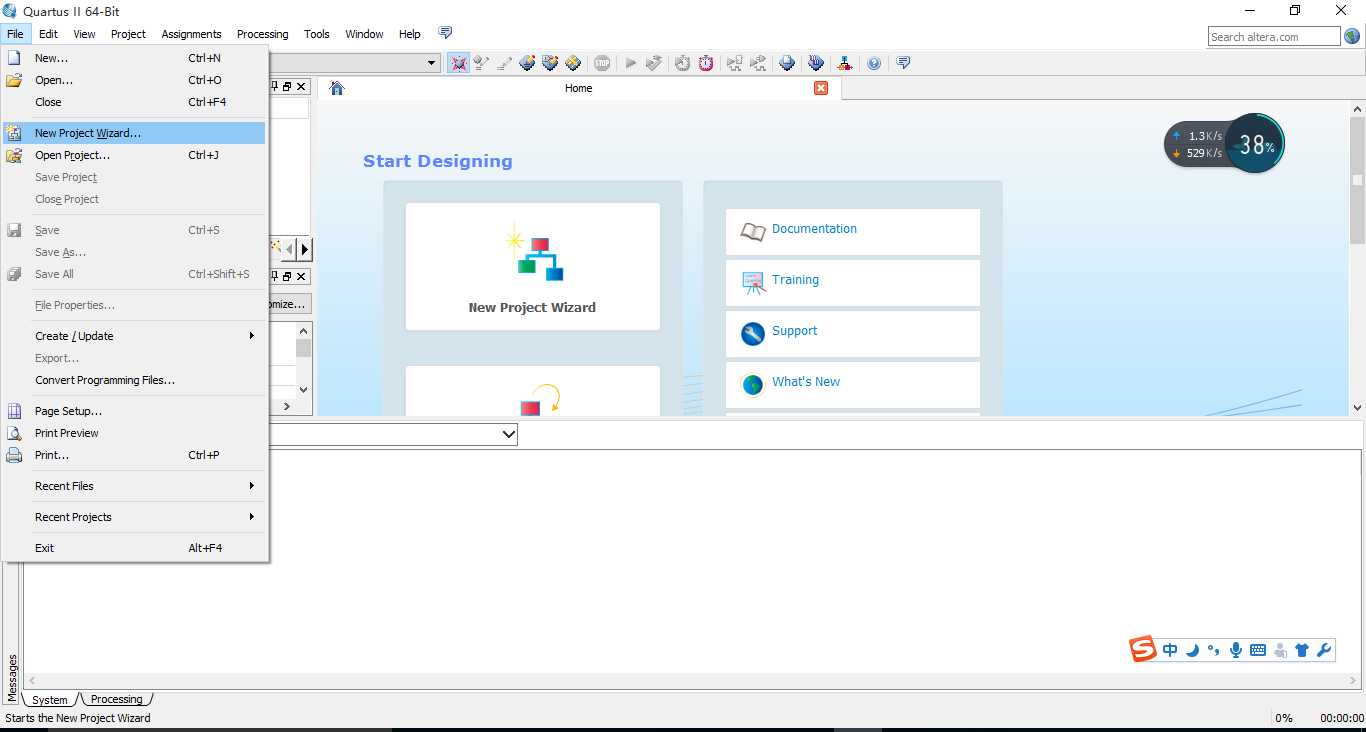
Task: Click the gray stopwatch toolbar icon
Action: 682,63
